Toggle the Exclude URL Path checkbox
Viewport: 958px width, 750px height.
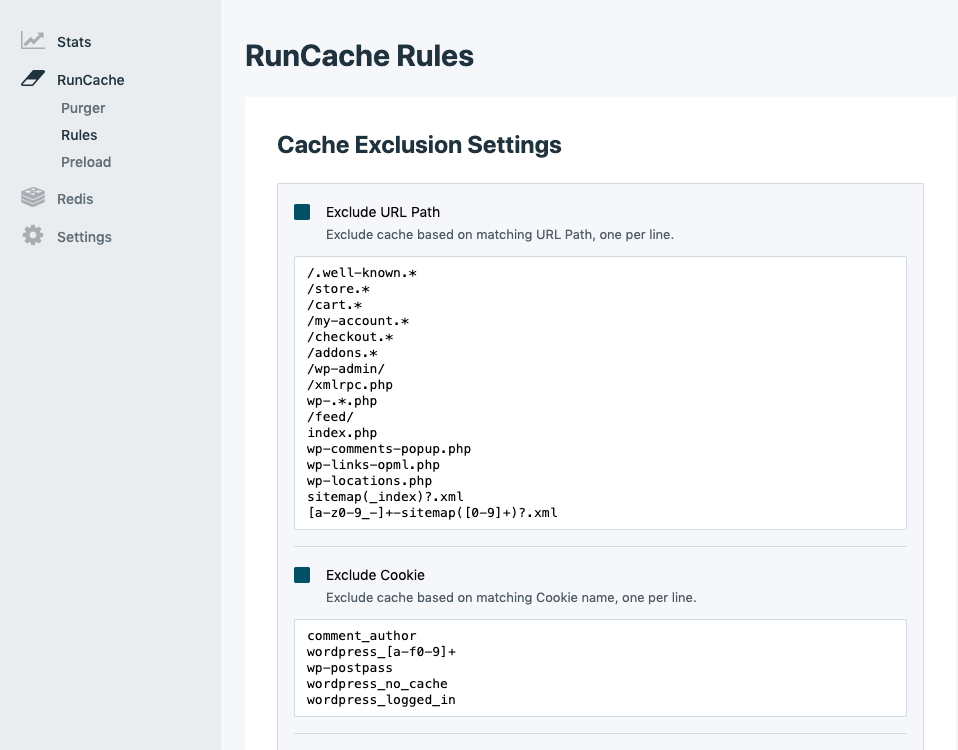click(302, 212)
